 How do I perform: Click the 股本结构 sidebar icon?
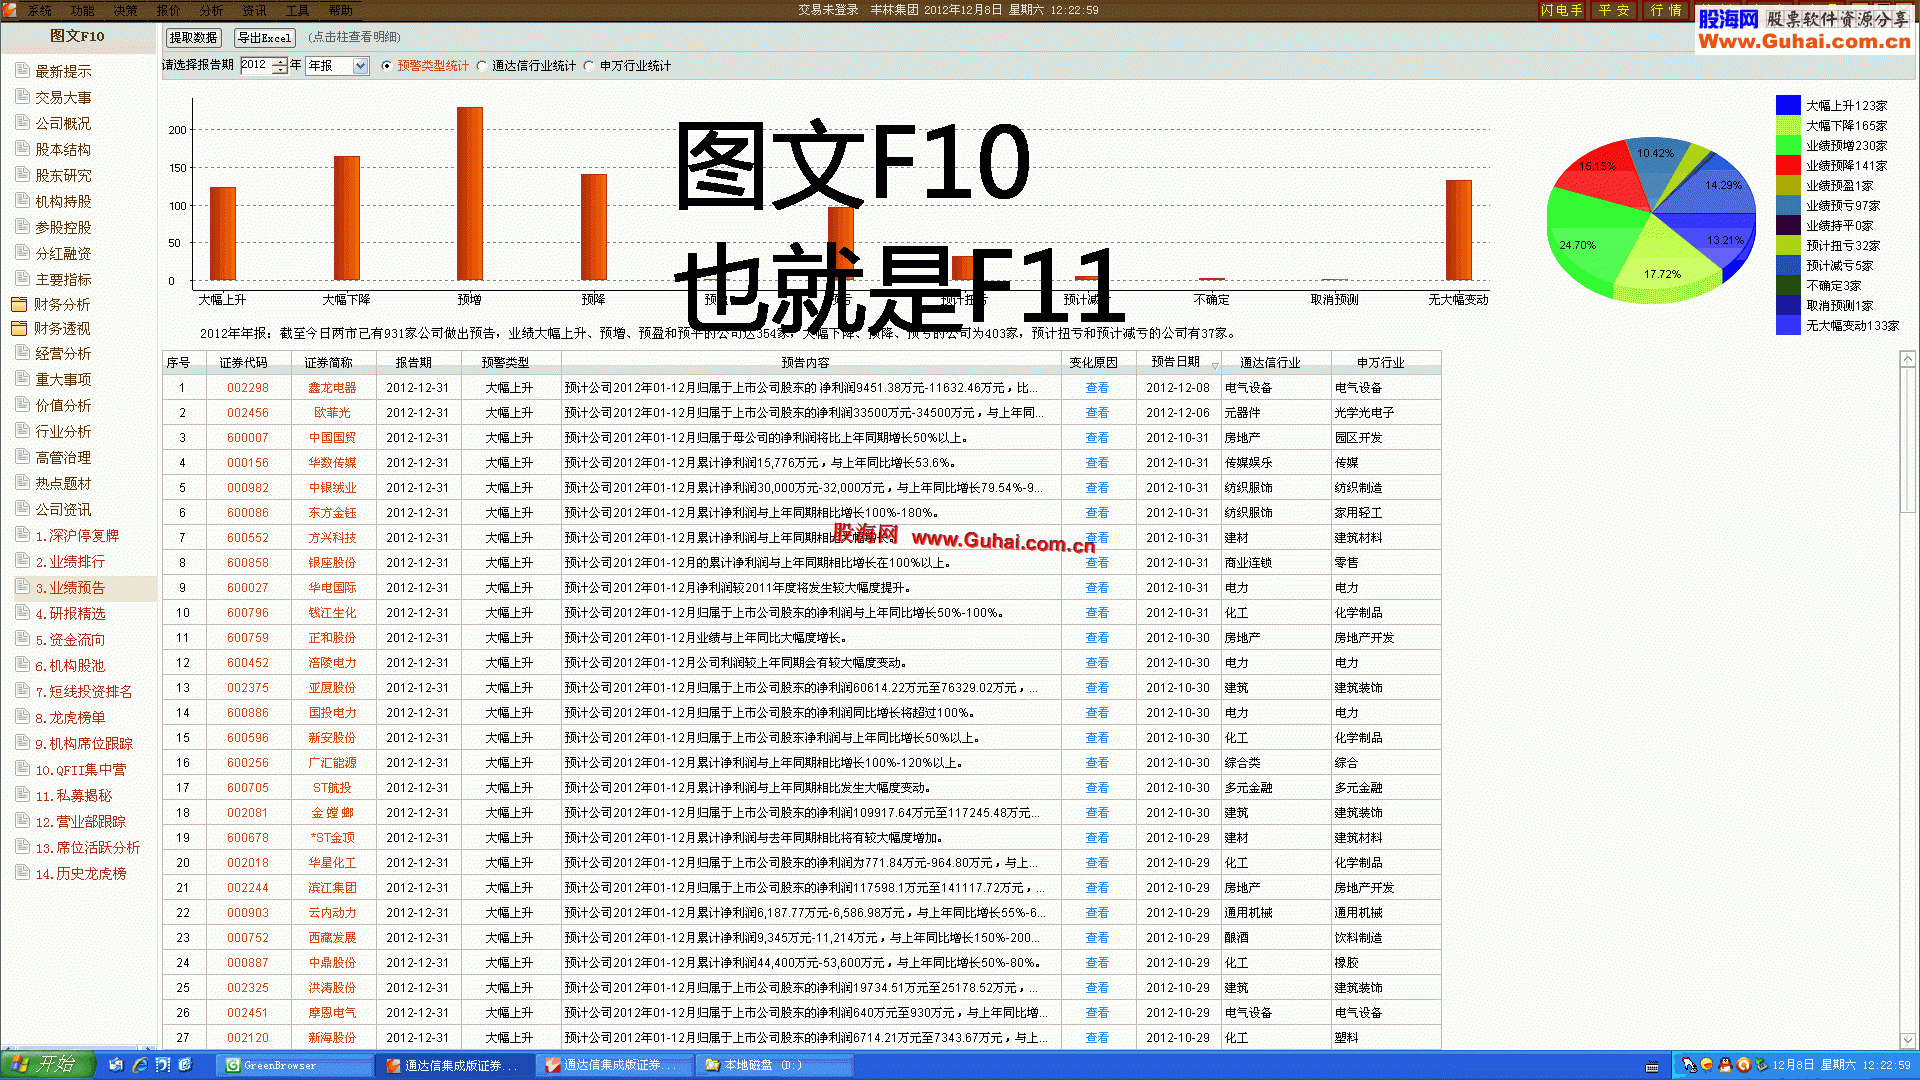click(22, 148)
